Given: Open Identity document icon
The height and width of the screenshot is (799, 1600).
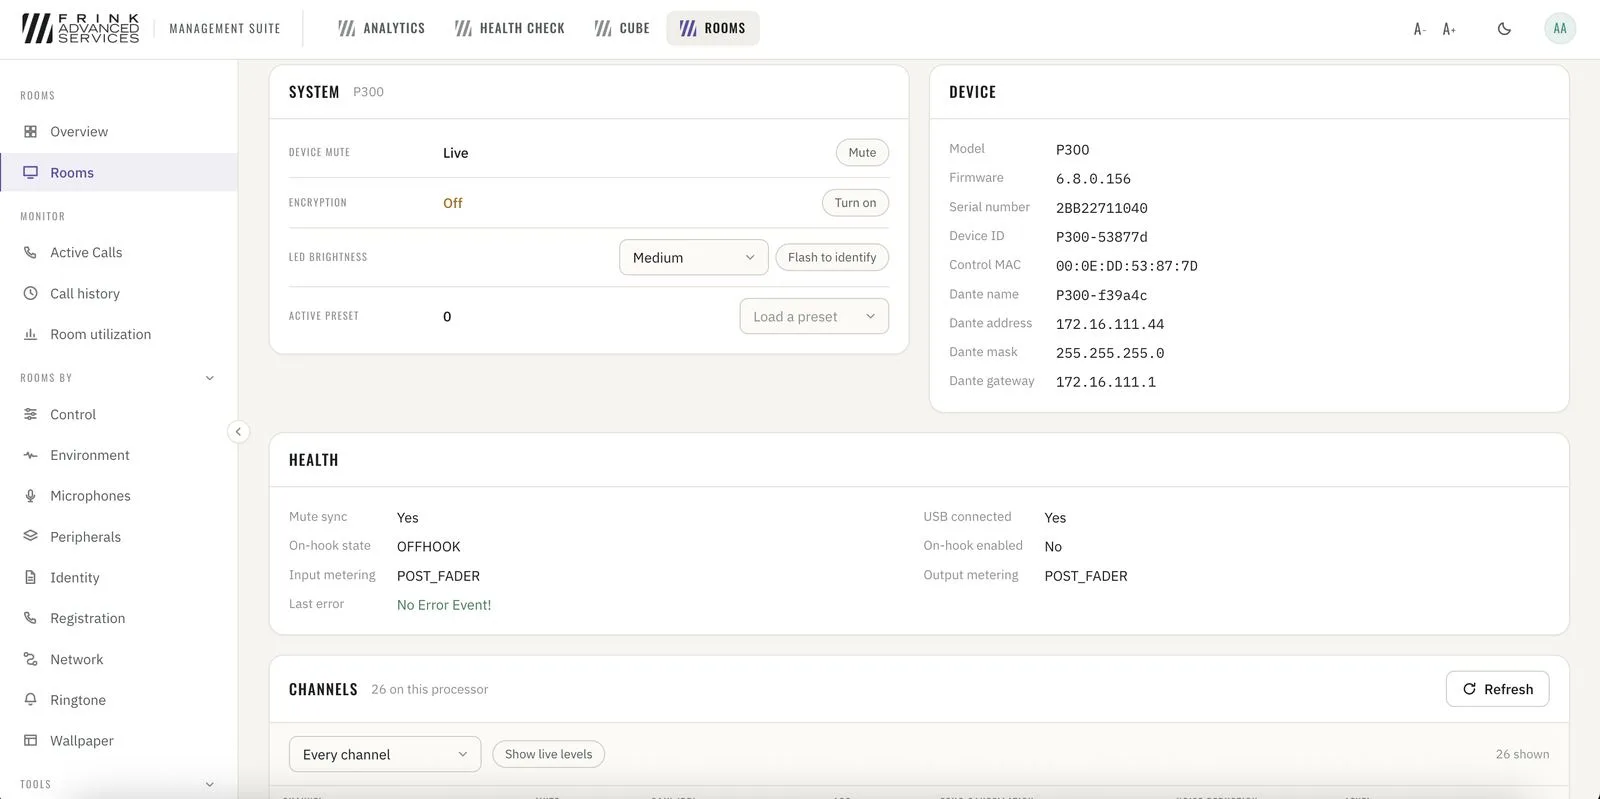Looking at the screenshot, I should tap(30, 577).
